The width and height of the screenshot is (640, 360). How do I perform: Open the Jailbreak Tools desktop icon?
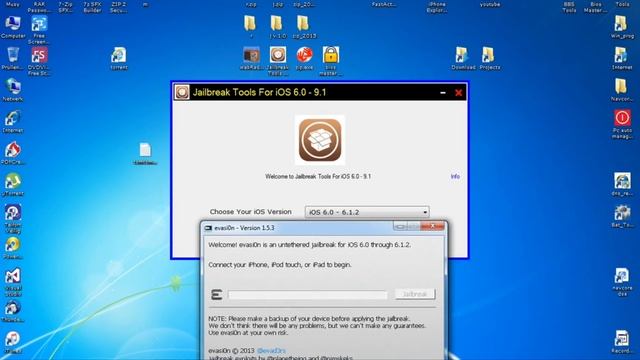pyautogui.click(x=278, y=61)
